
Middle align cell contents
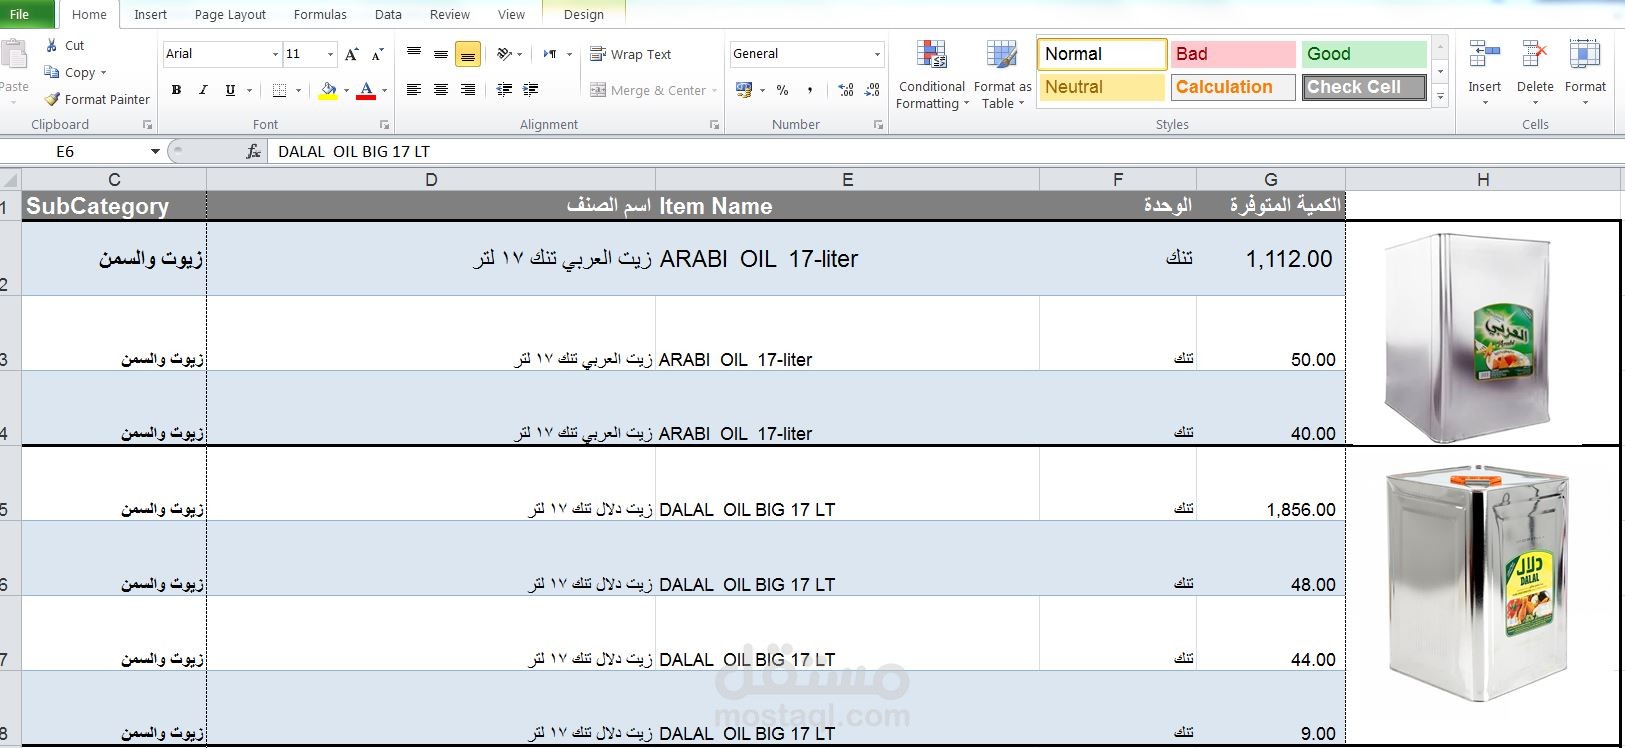click(441, 54)
